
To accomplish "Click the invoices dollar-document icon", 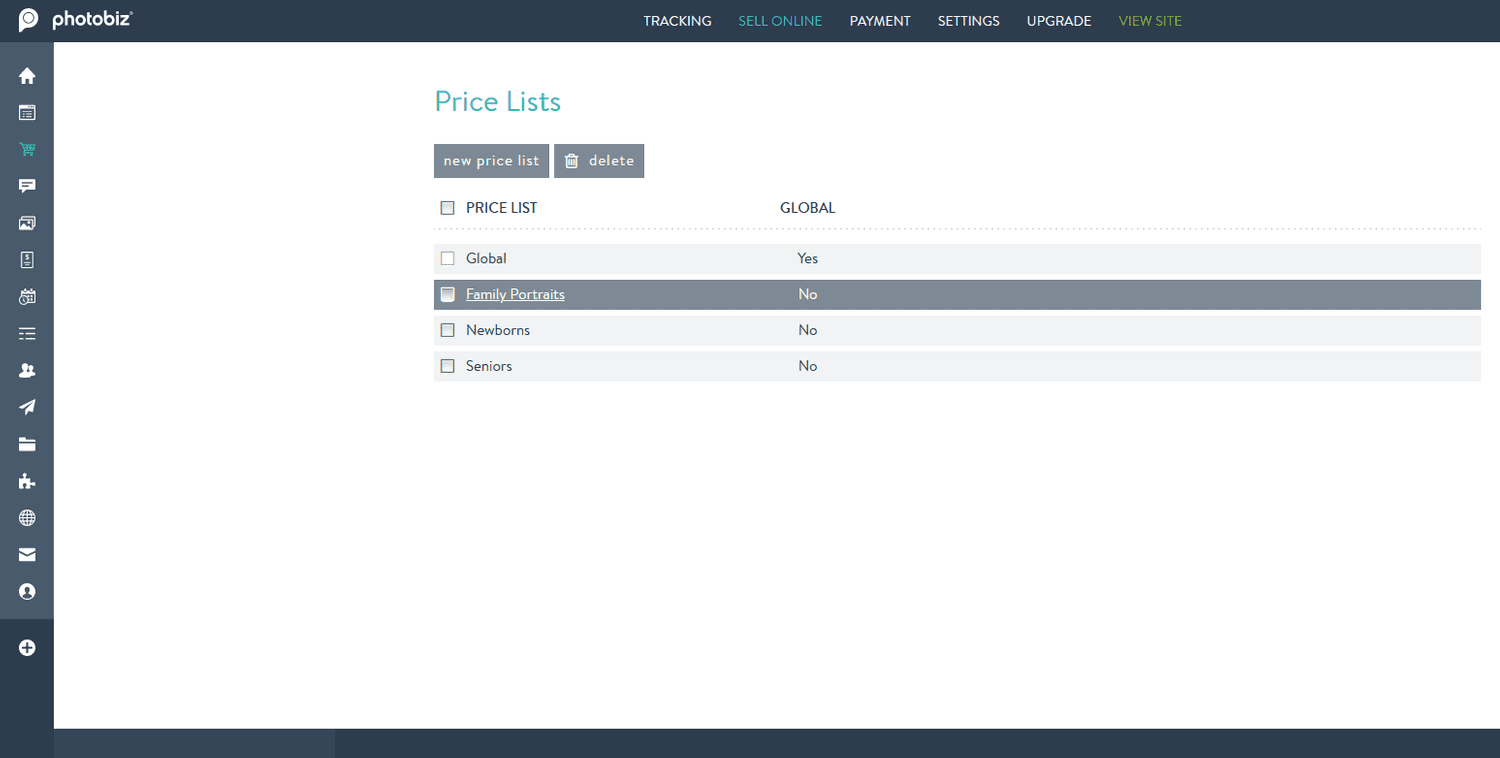I will (x=27, y=259).
